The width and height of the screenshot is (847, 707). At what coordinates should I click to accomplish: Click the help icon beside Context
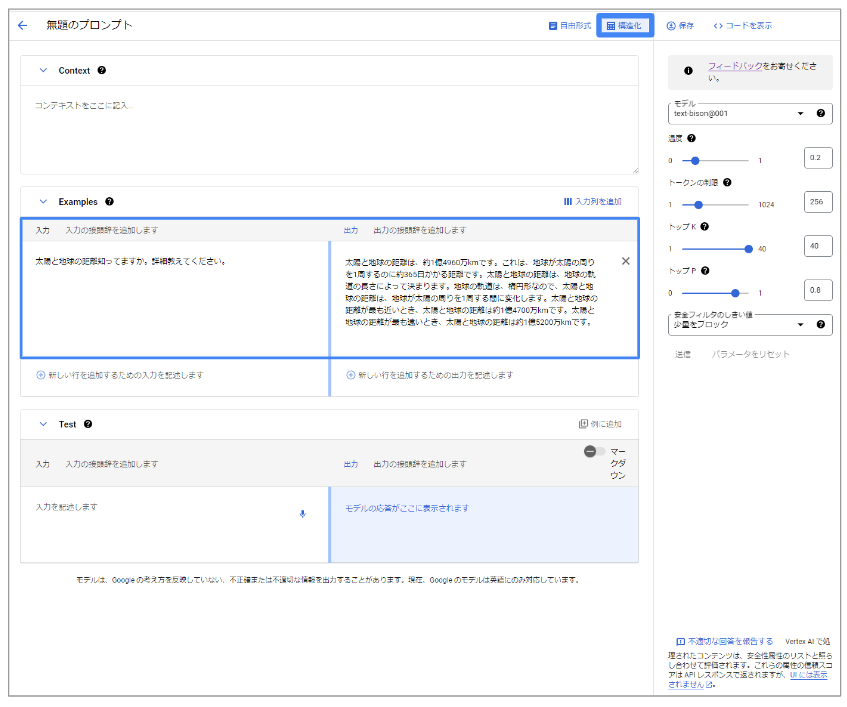[x=102, y=71]
